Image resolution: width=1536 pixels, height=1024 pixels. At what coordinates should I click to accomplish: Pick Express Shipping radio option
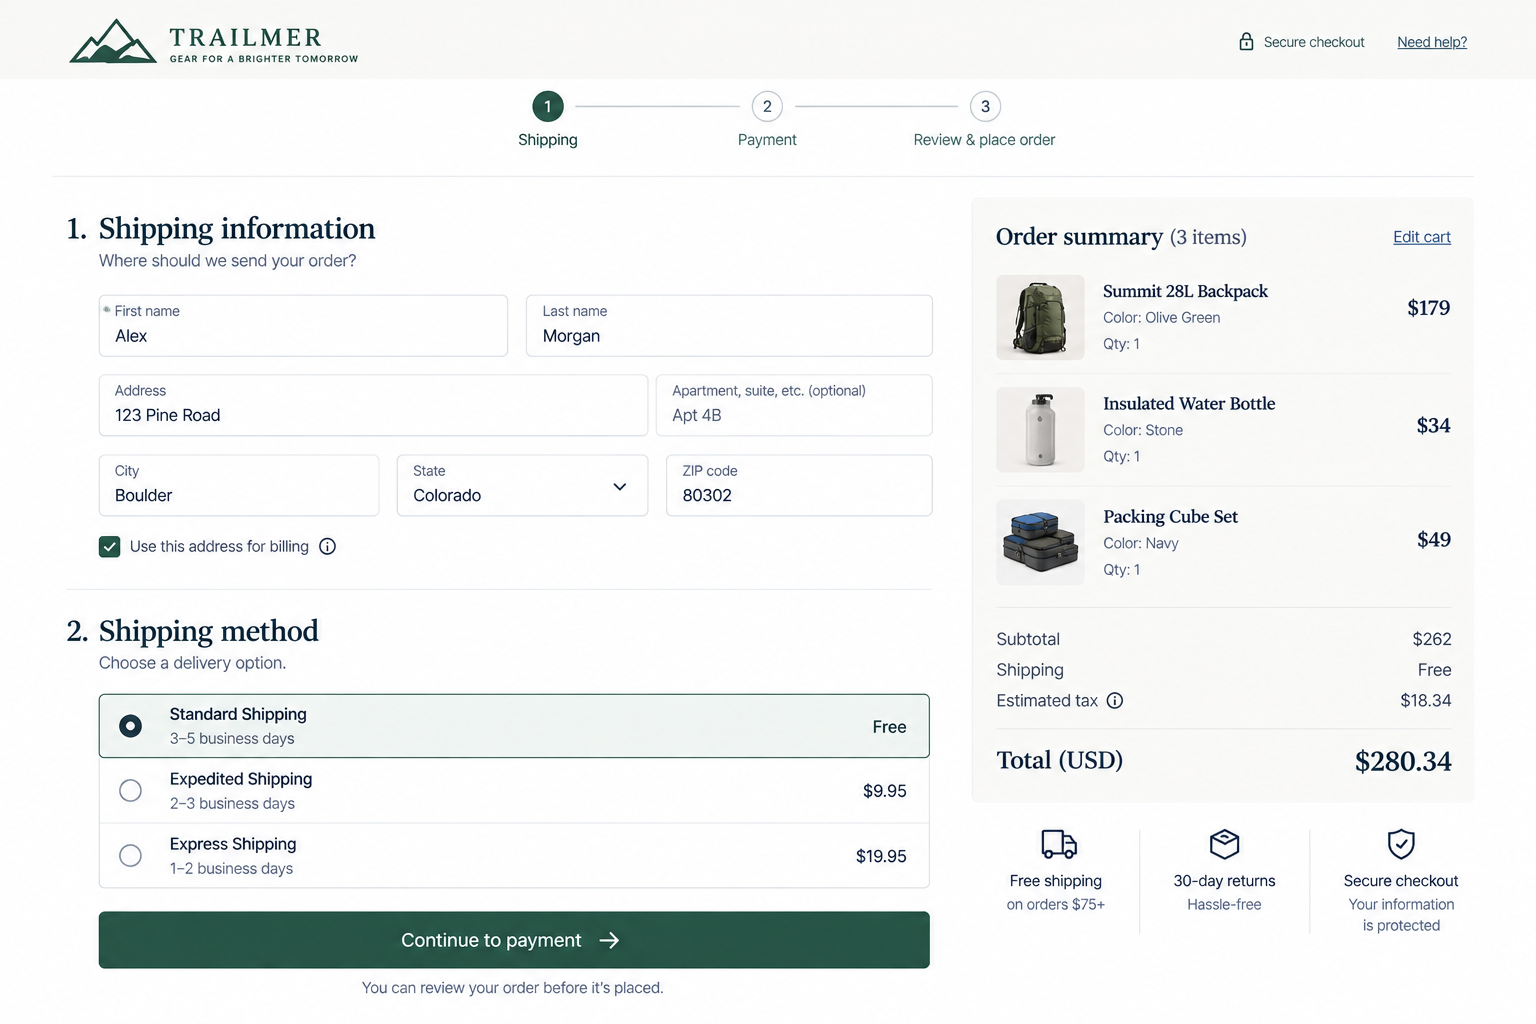click(130, 855)
